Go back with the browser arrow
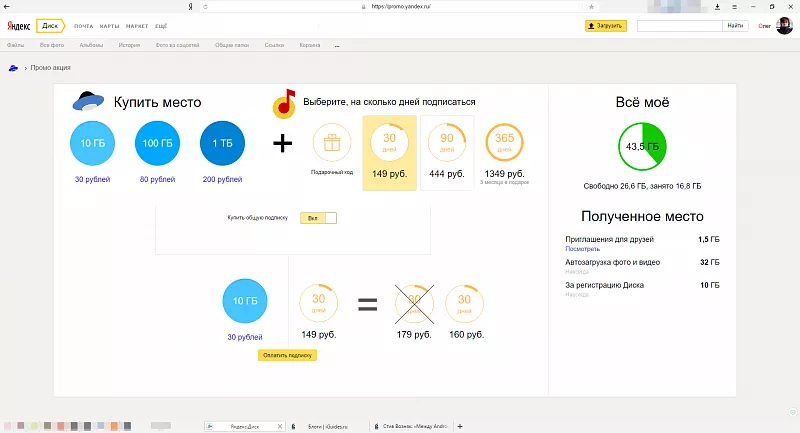Image resolution: width=800 pixels, height=433 pixels. pos(7,7)
